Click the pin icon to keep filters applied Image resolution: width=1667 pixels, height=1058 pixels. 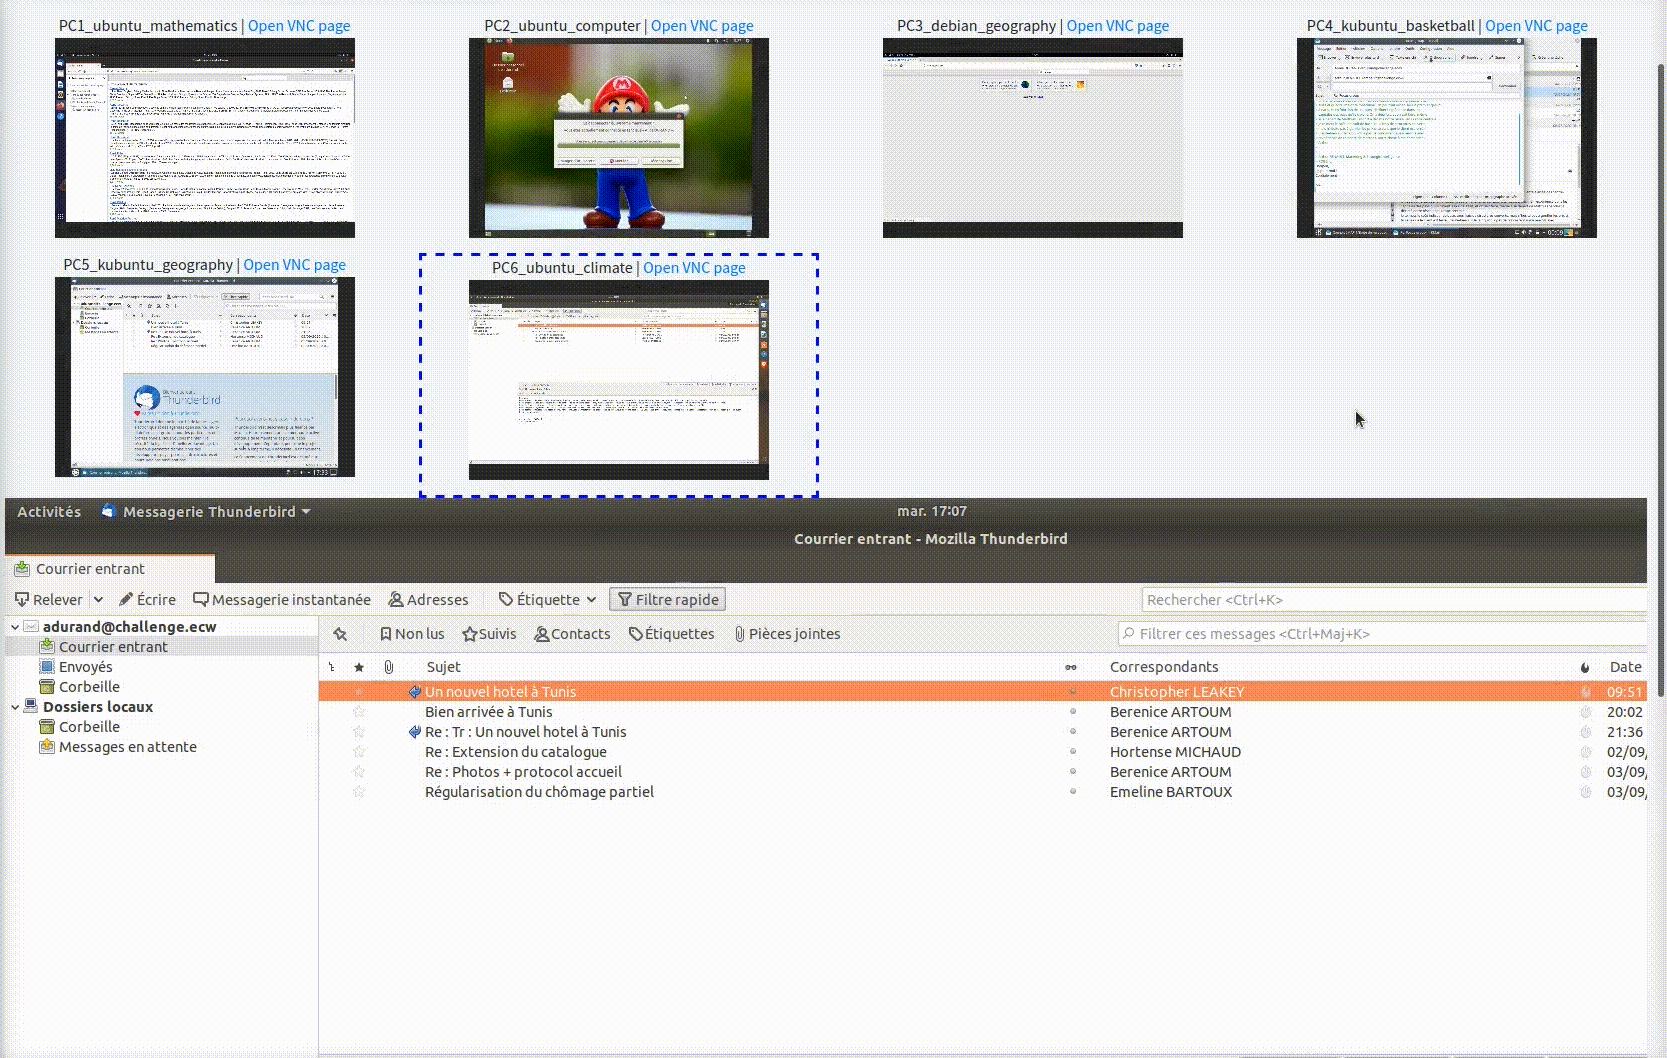click(x=340, y=634)
